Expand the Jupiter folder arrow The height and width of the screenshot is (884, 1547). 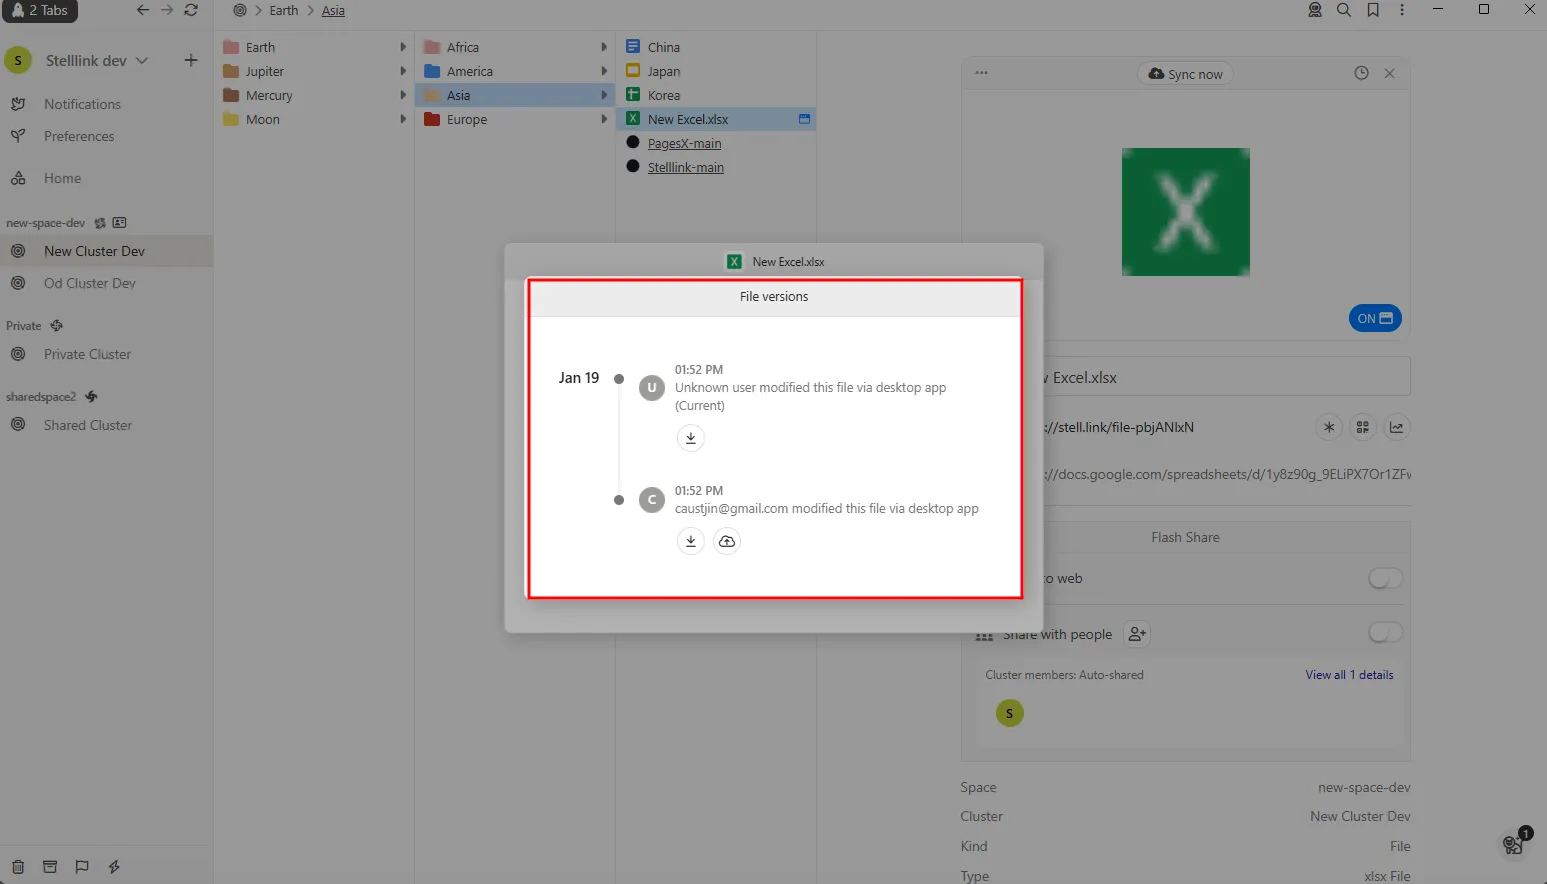[403, 71]
